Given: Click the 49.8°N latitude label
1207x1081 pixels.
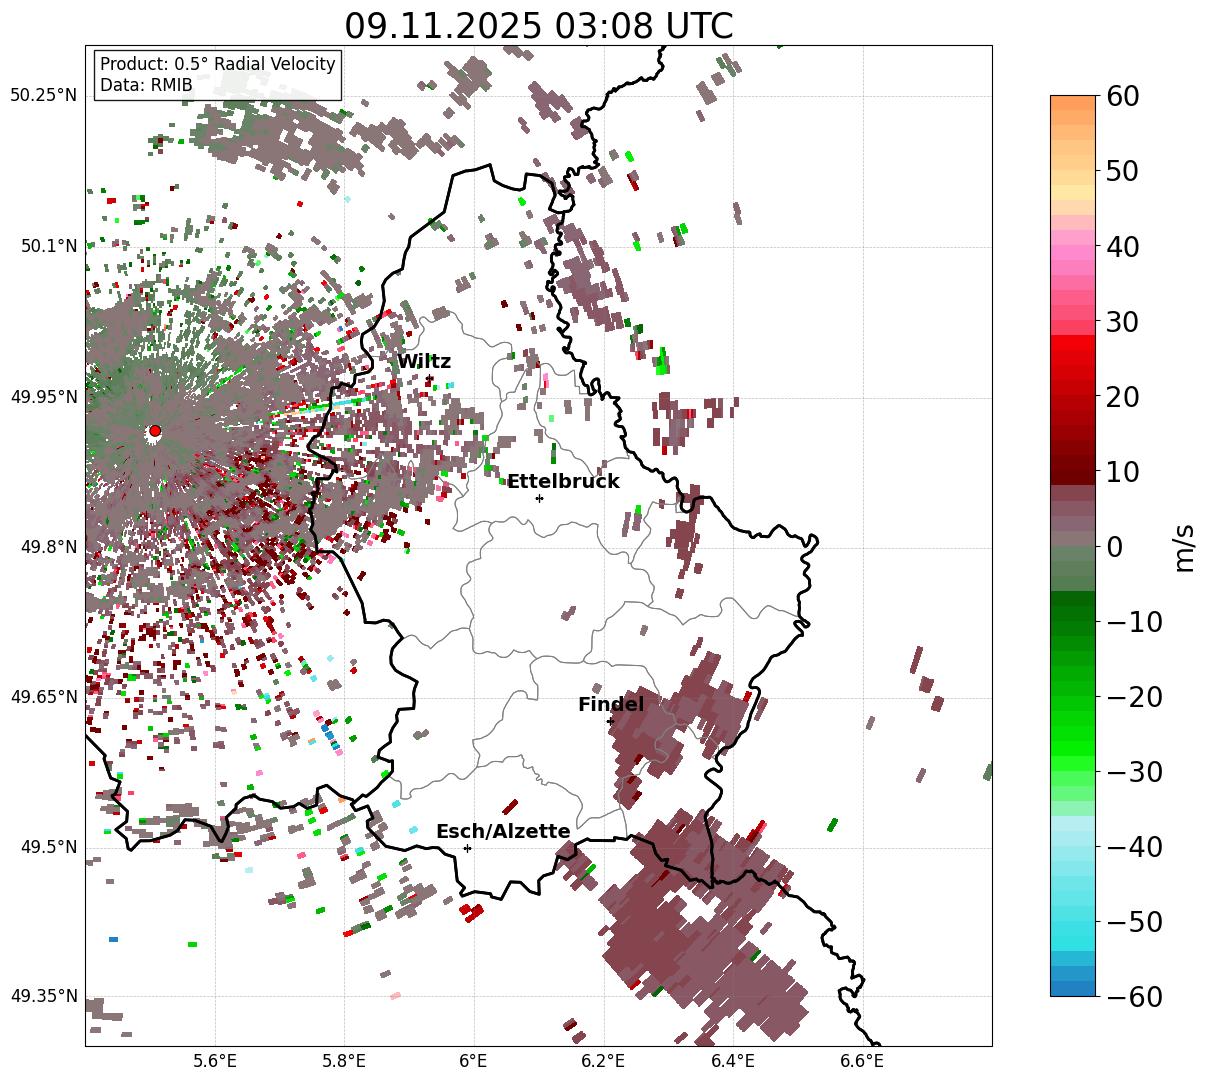Looking at the screenshot, I should [x=48, y=547].
